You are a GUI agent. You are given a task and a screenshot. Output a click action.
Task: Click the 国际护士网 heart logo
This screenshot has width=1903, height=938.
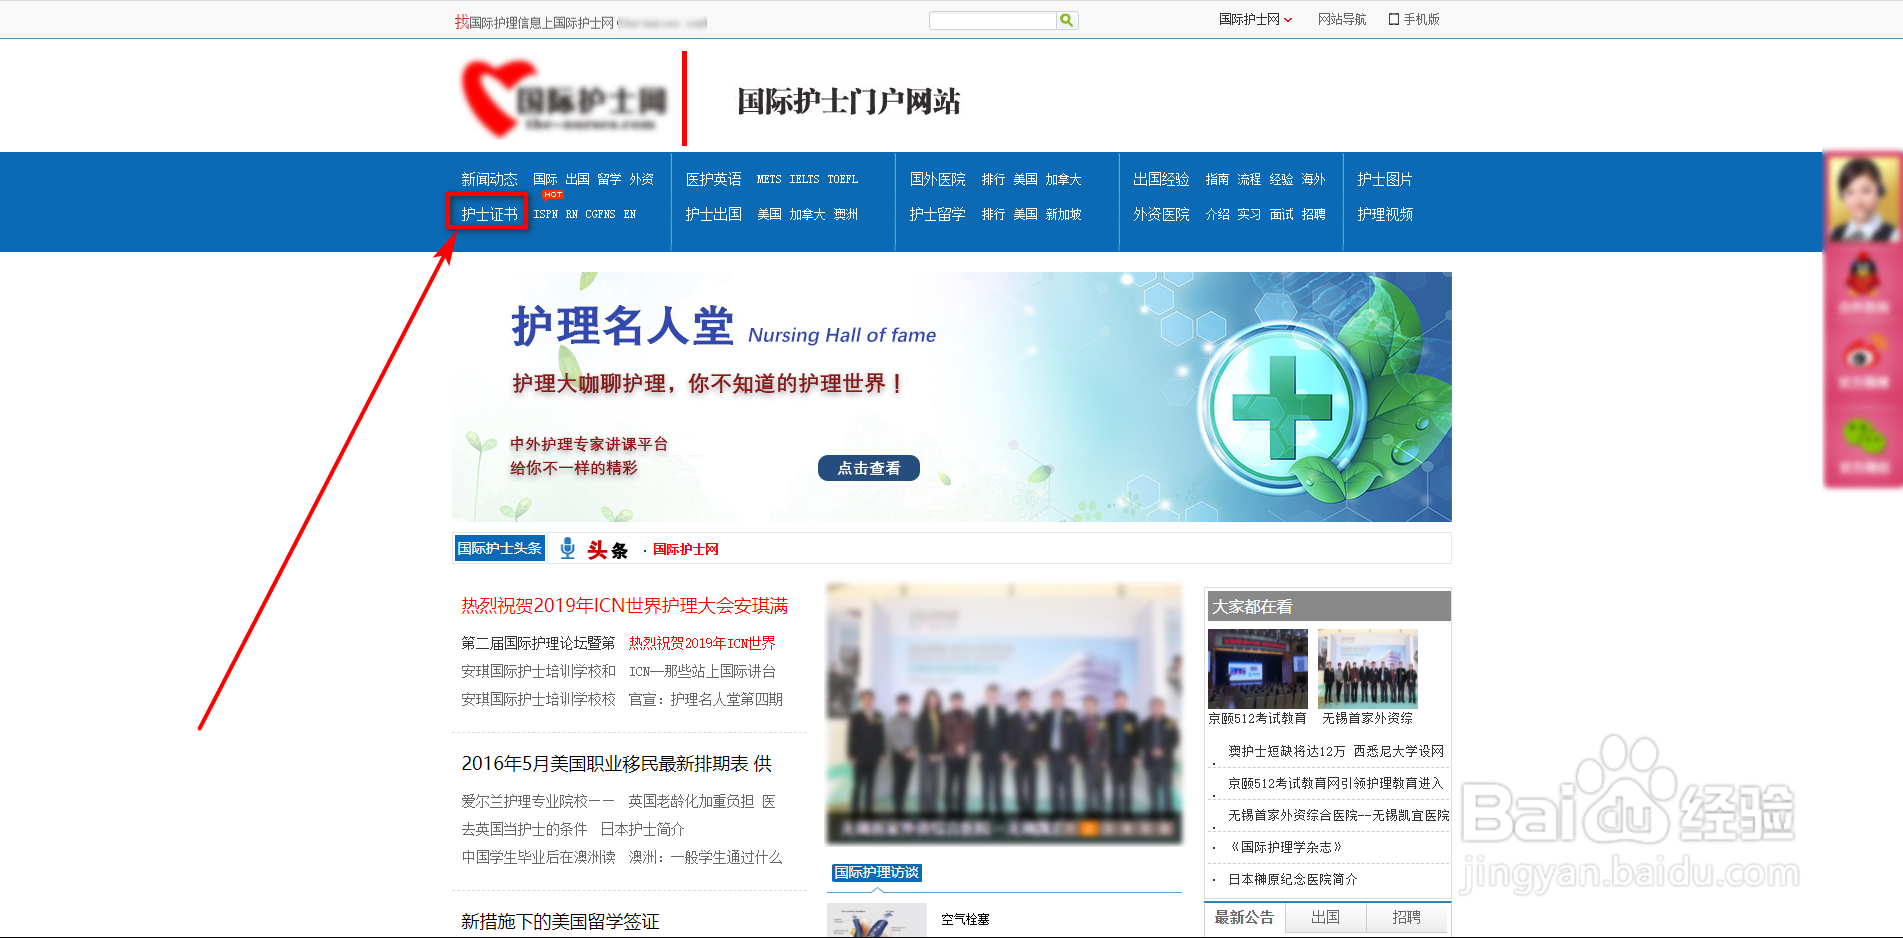(x=565, y=99)
